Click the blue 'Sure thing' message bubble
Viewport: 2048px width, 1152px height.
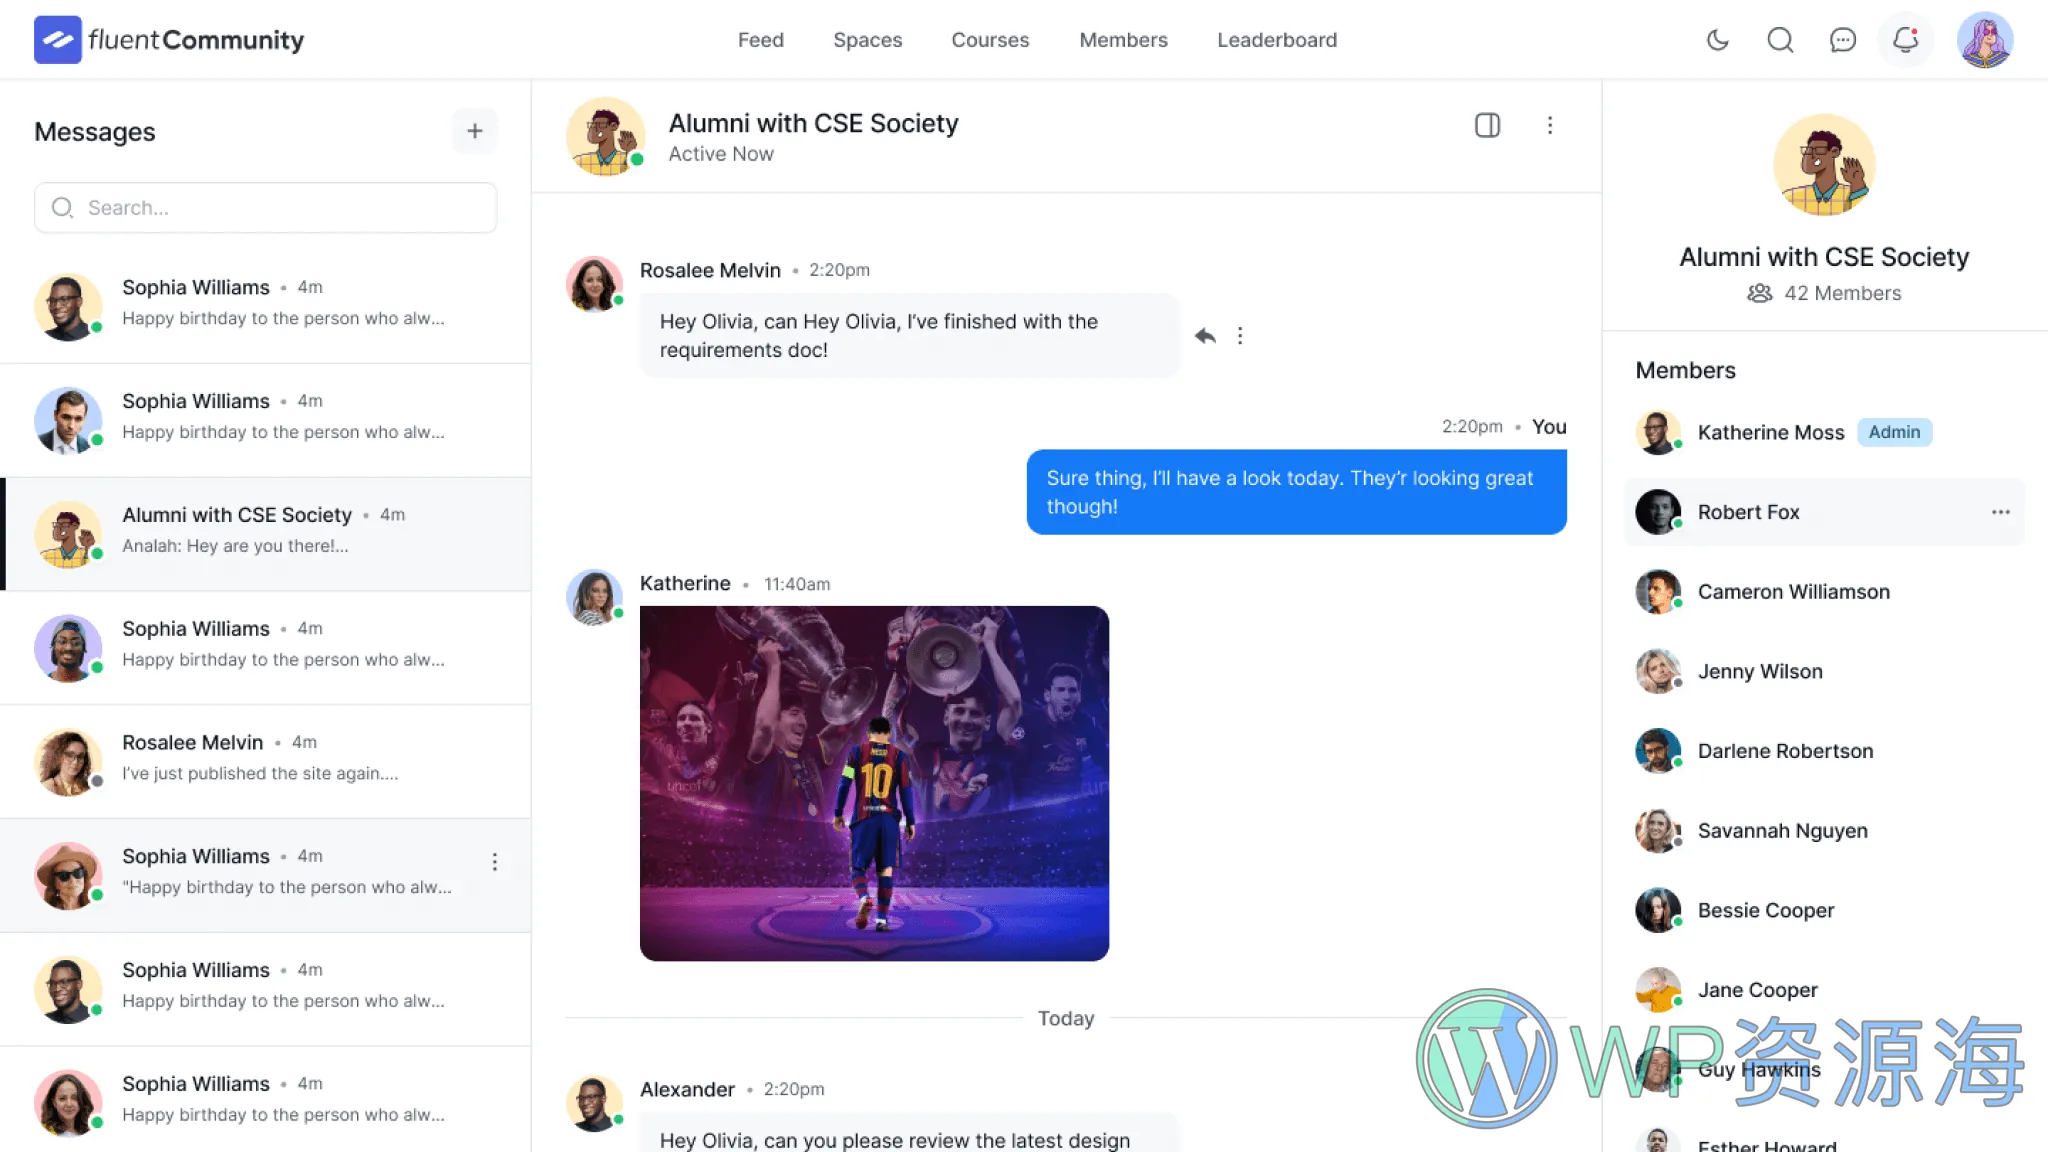(1296, 492)
